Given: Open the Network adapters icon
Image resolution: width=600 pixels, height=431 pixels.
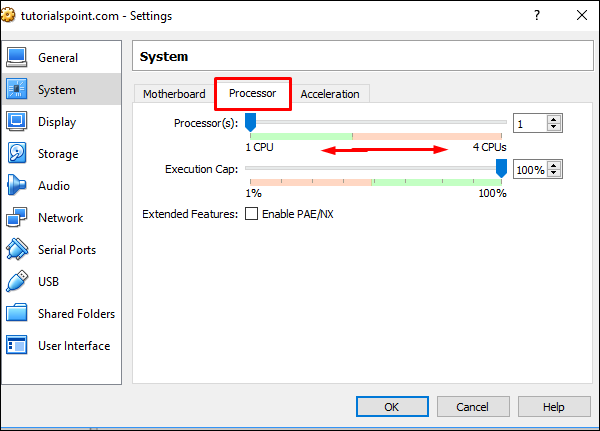Looking at the screenshot, I should [x=17, y=218].
